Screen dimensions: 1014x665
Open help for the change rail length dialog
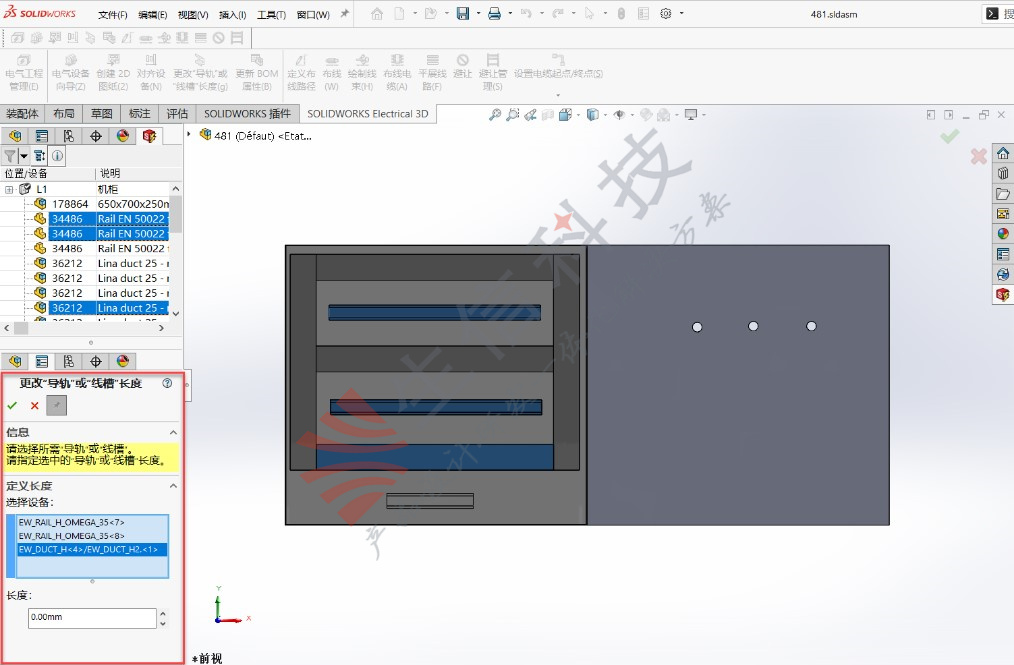click(167, 383)
